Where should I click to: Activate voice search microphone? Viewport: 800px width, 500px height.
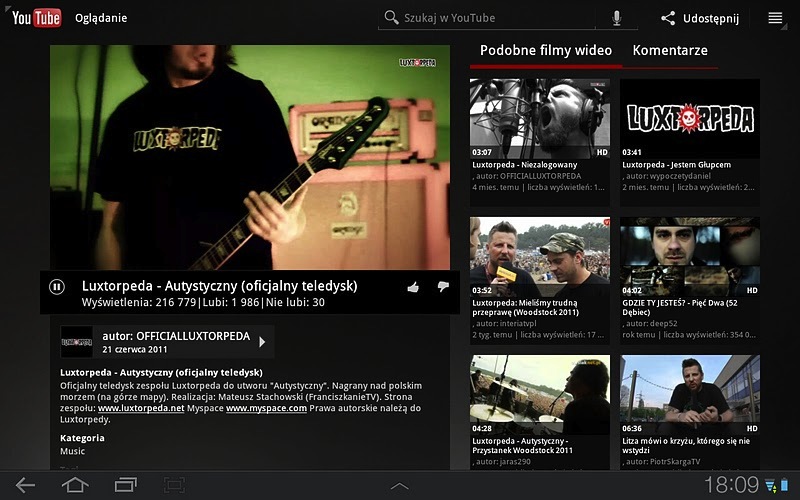[616, 18]
